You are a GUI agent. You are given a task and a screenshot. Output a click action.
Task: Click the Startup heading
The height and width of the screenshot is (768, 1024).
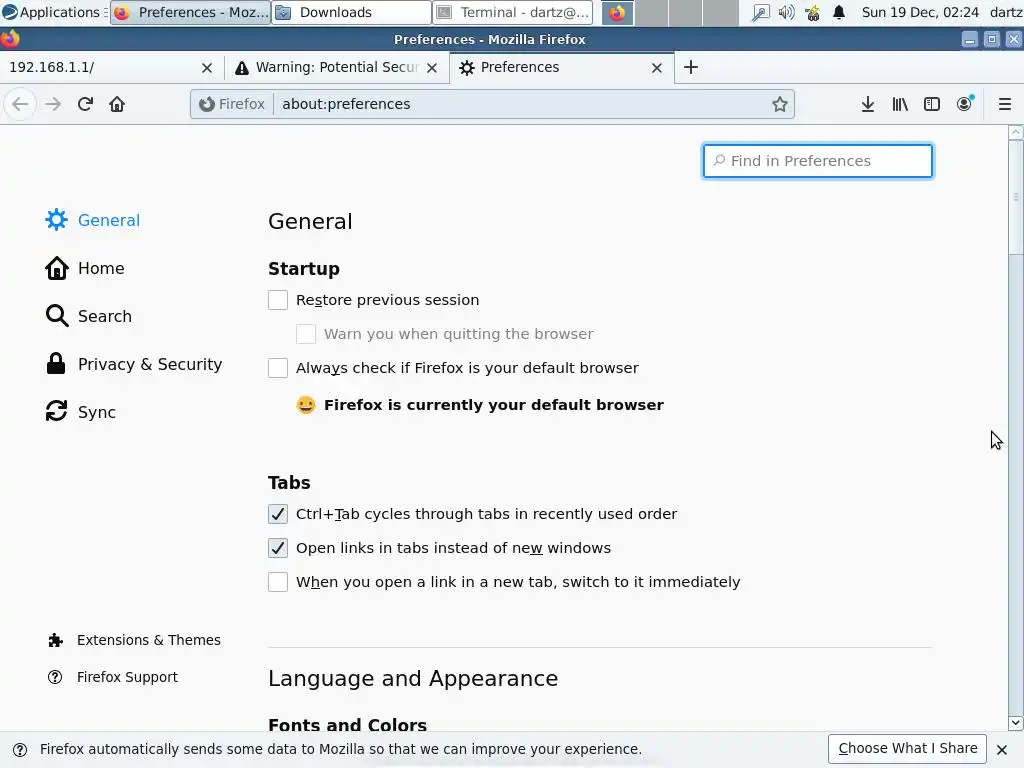tap(304, 268)
